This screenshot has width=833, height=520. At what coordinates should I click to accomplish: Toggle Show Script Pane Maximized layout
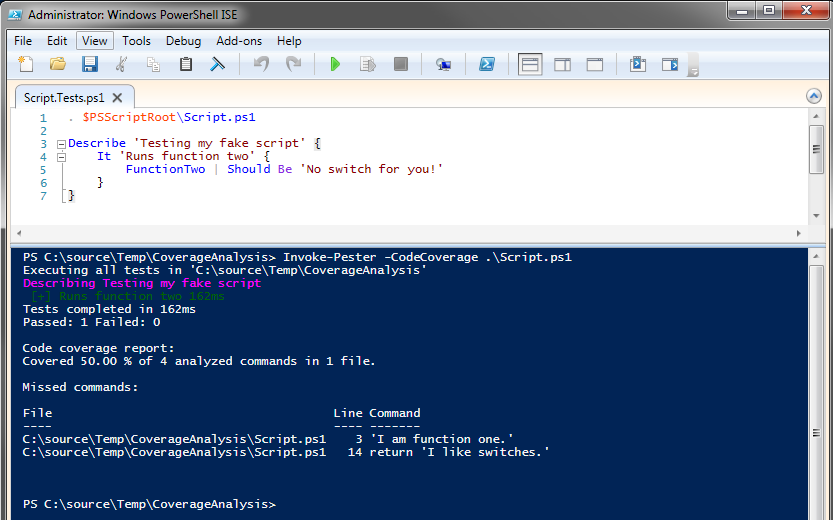pos(594,64)
